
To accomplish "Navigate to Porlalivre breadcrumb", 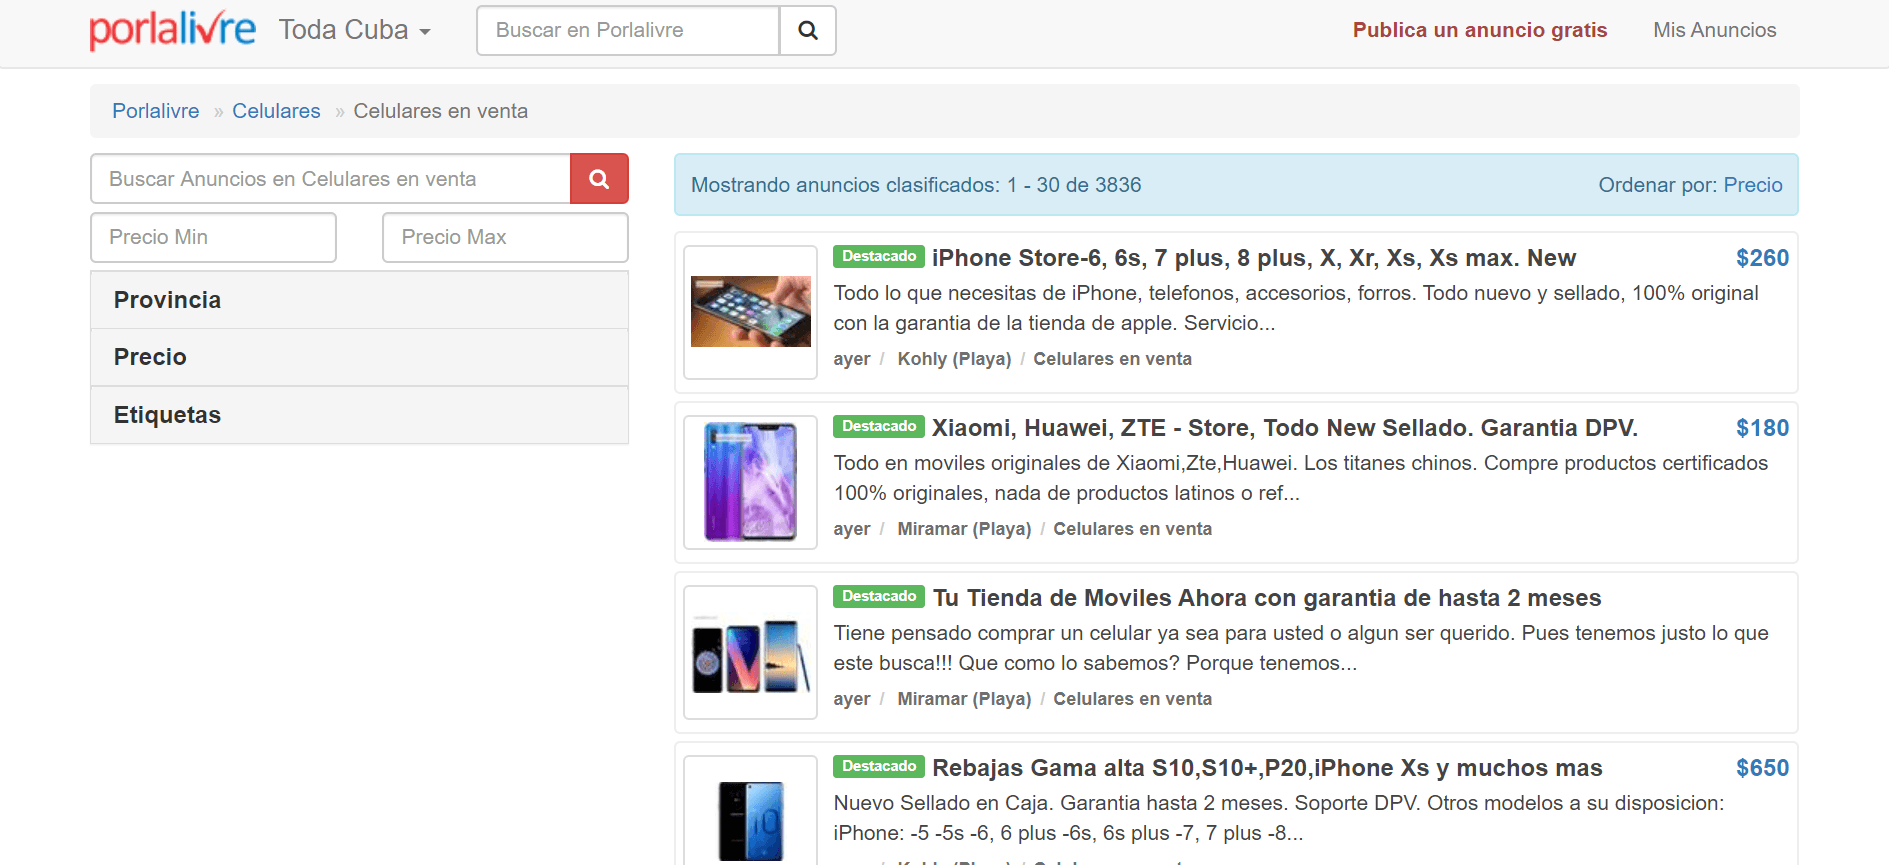I will point(155,111).
